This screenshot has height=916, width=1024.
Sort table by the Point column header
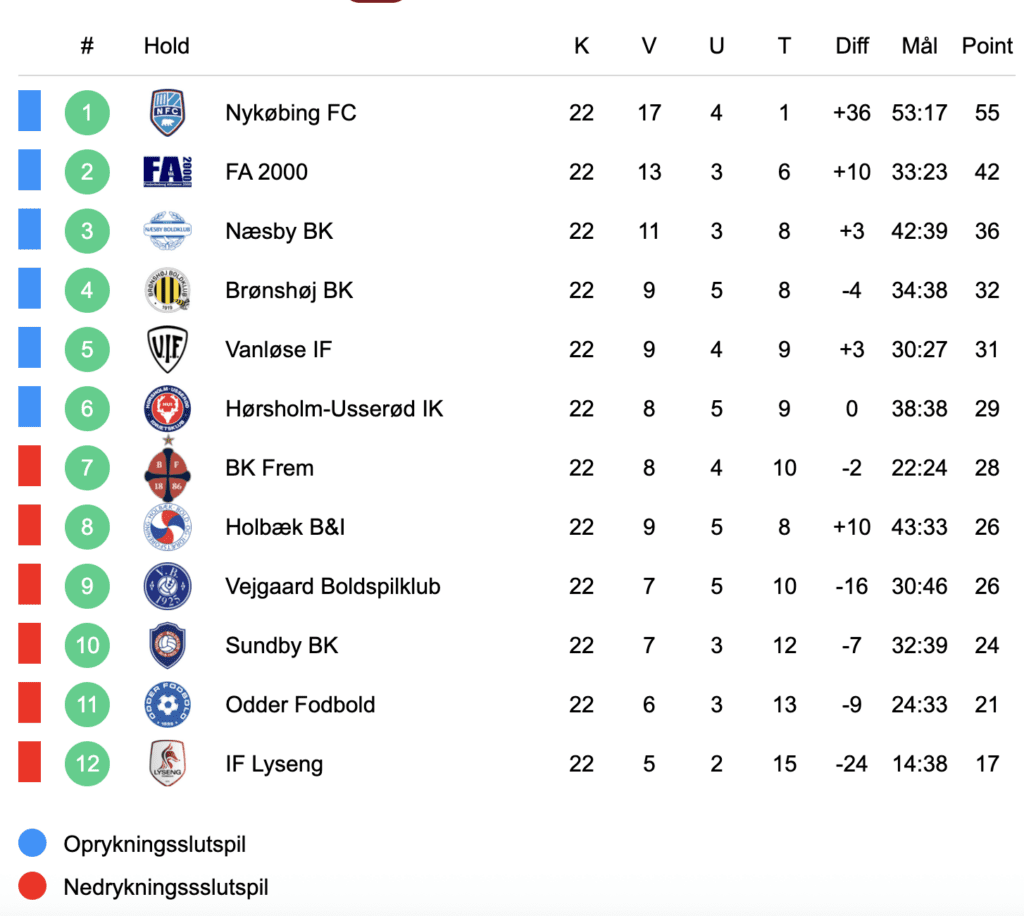pyautogui.click(x=987, y=46)
